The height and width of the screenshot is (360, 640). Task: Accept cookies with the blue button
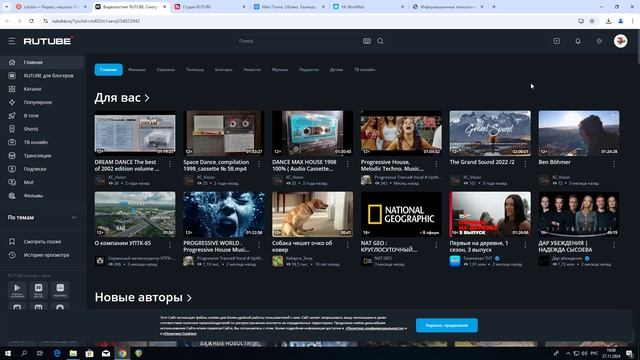pos(447,325)
